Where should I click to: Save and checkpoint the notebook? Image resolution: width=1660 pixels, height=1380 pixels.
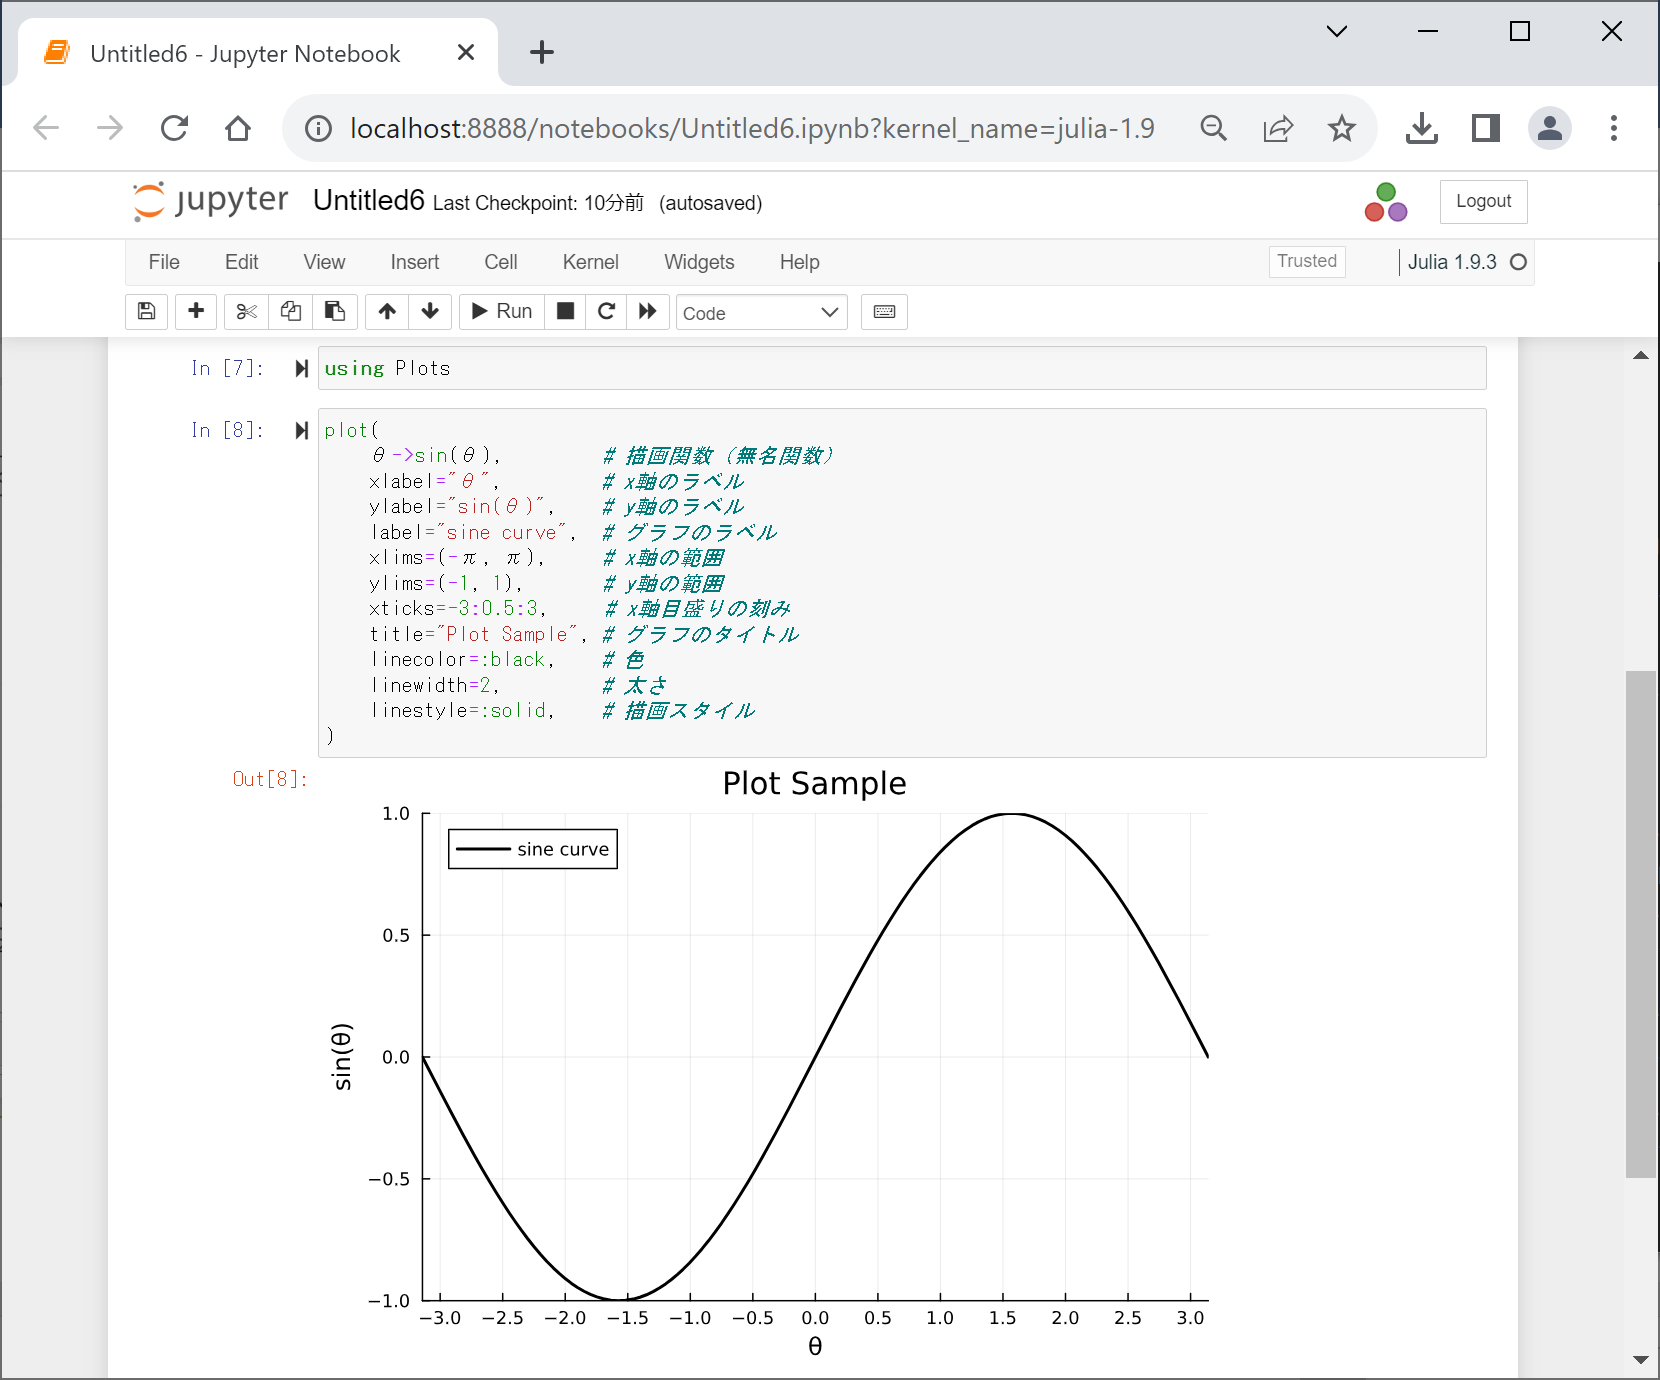click(x=146, y=312)
